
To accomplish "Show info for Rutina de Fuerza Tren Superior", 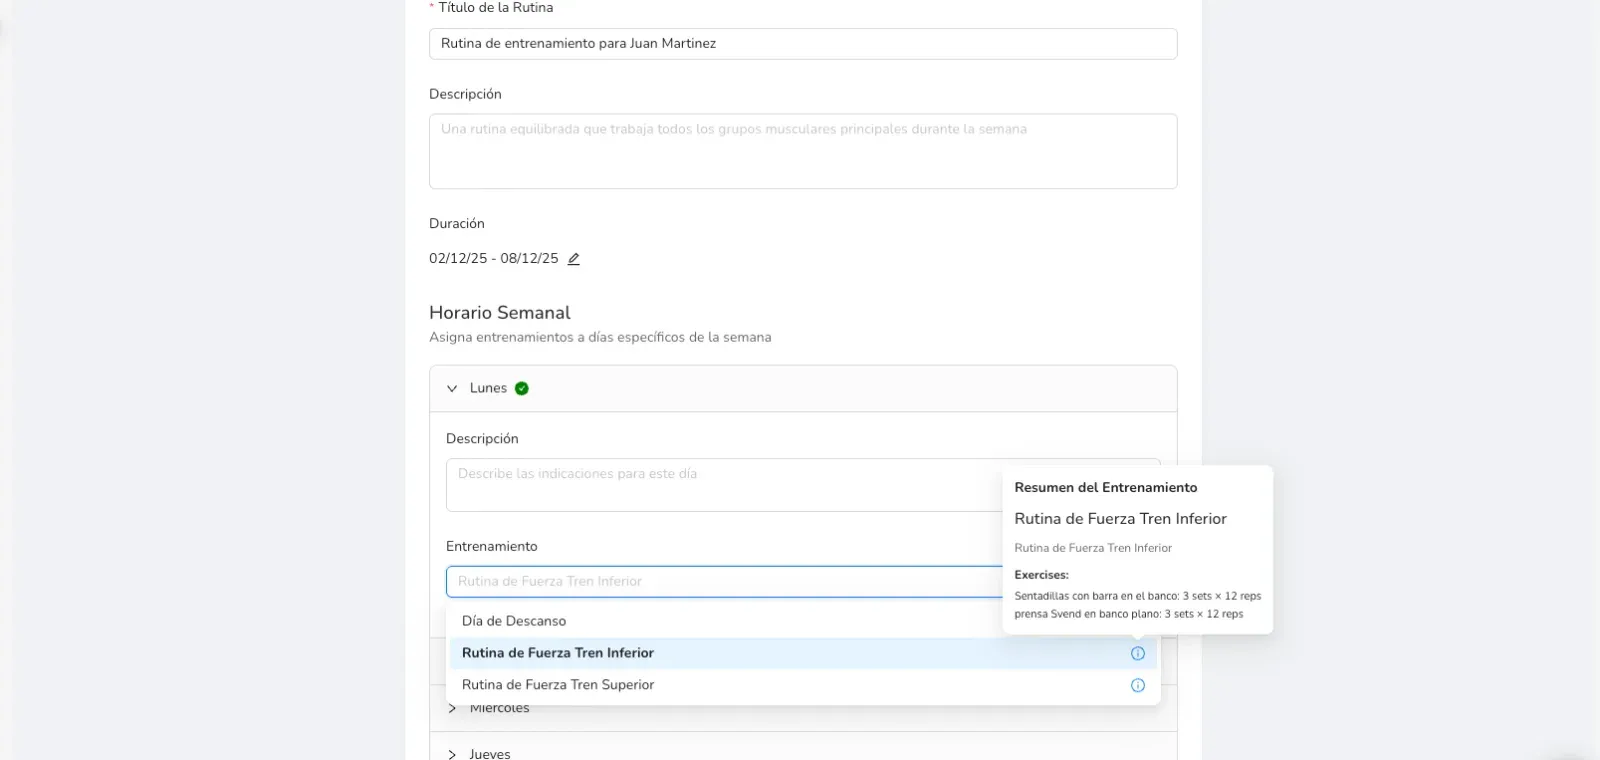I will [1137, 685].
